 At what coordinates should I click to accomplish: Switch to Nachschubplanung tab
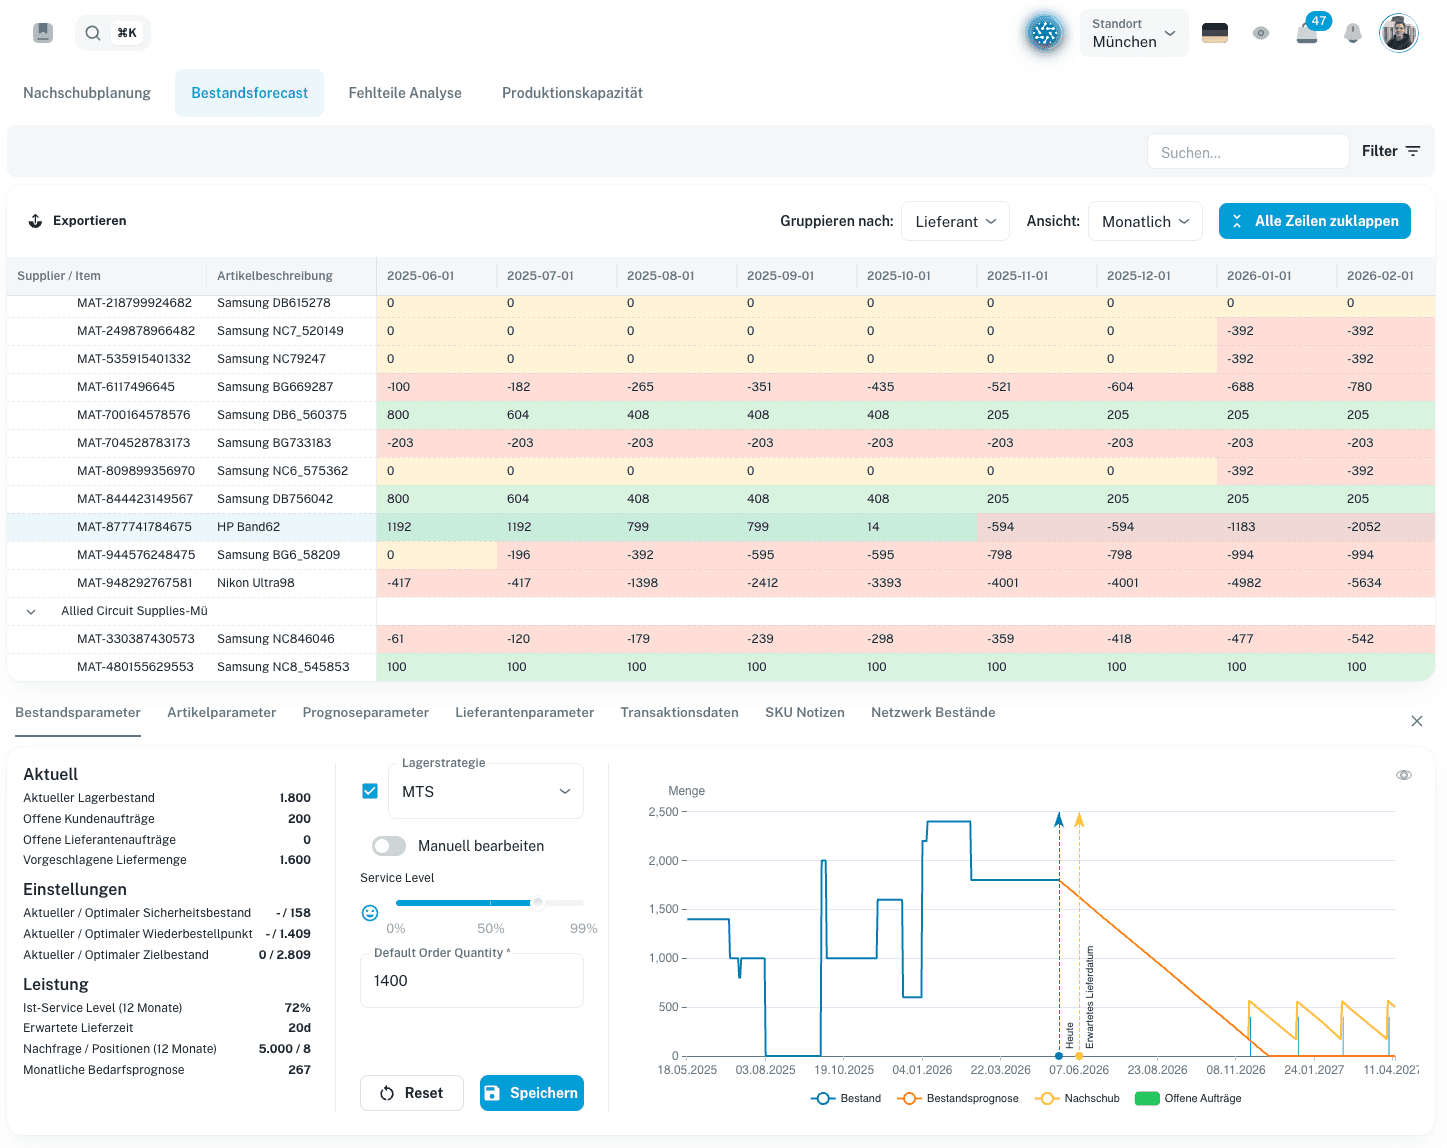tap(87, 93)
